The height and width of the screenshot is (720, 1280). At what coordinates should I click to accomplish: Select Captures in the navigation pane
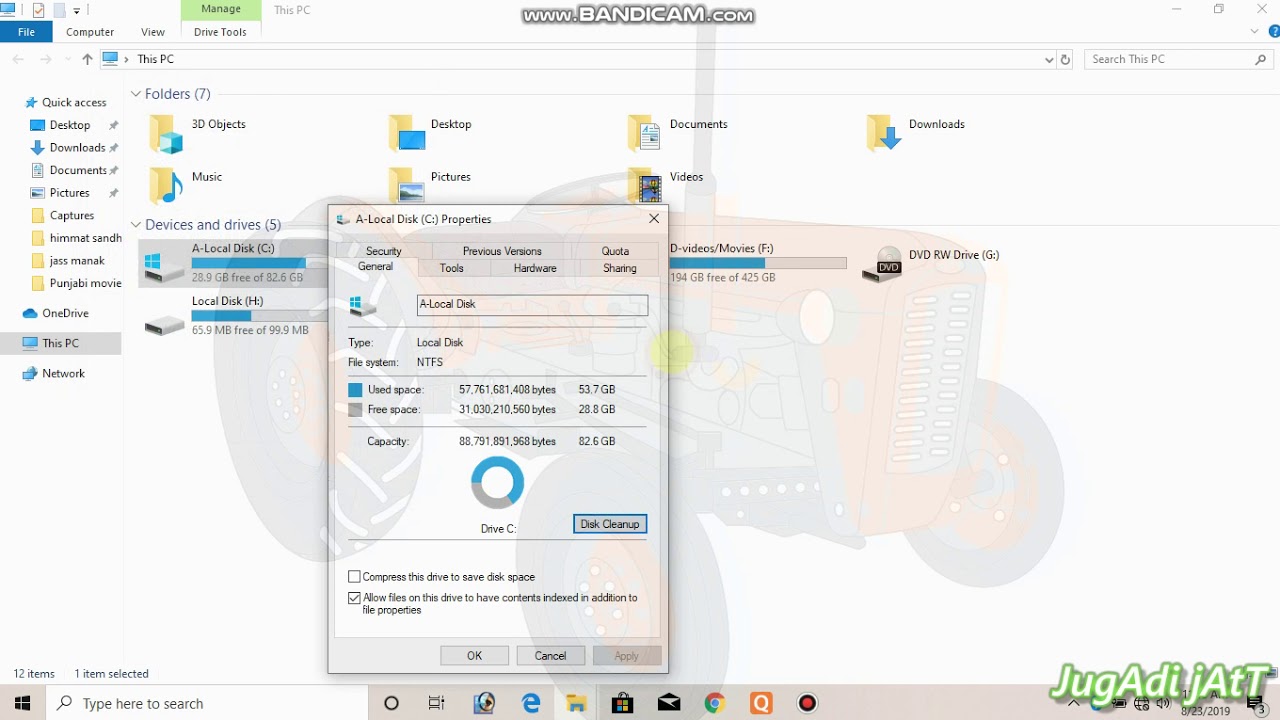(x=72, y=215)
